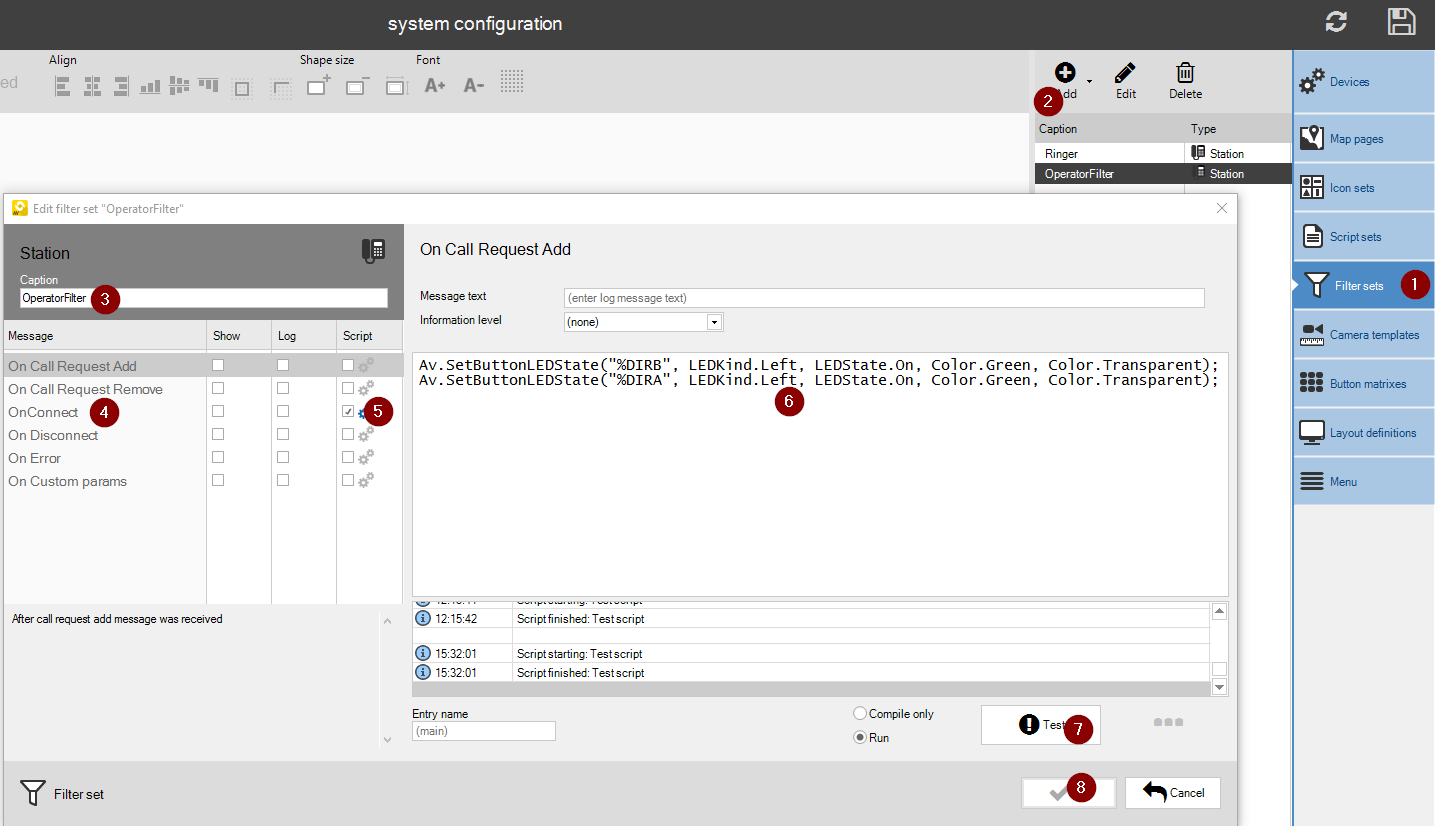This screenshot has width=1435, height=826.
Task: Click the three dots icon beside Test
Action: pos(1168,723)
